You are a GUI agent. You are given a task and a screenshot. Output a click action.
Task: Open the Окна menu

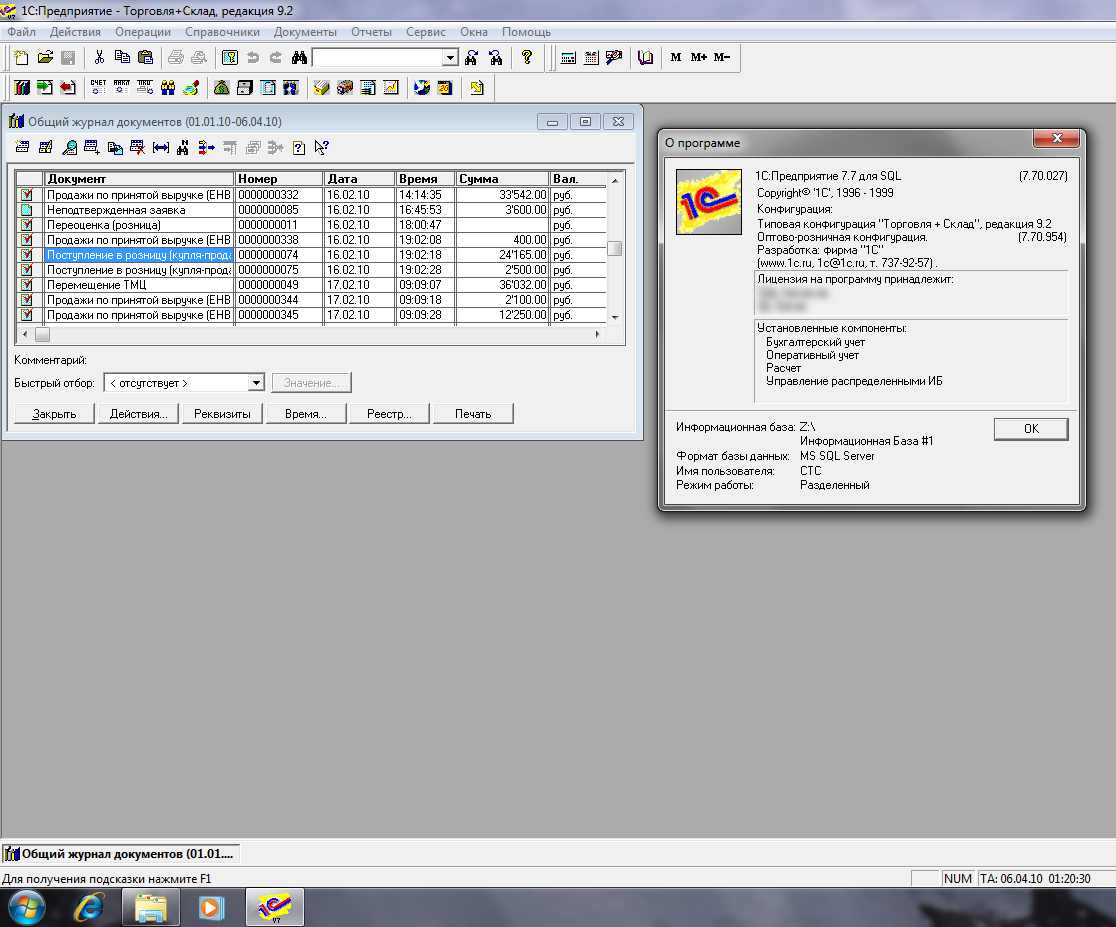click(474, 32)
